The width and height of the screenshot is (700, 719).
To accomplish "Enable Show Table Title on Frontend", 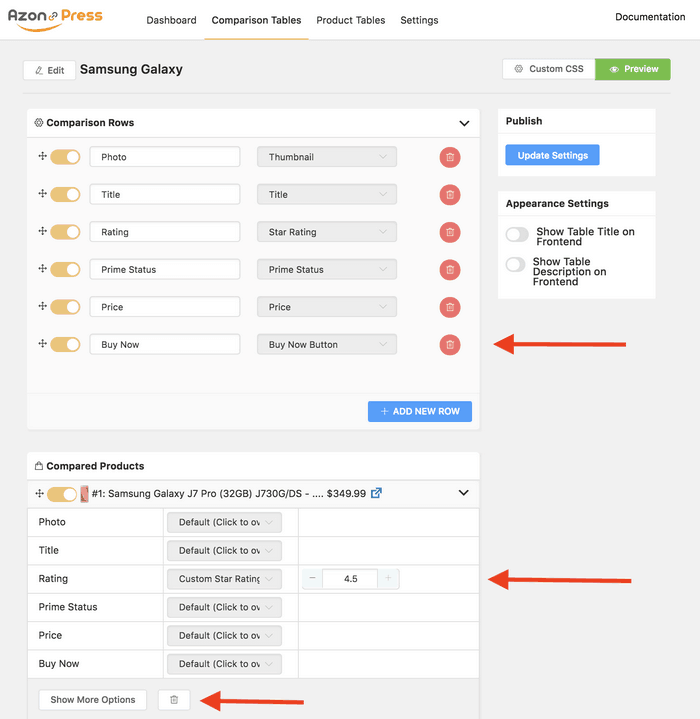I will click(x=517, y=234).
